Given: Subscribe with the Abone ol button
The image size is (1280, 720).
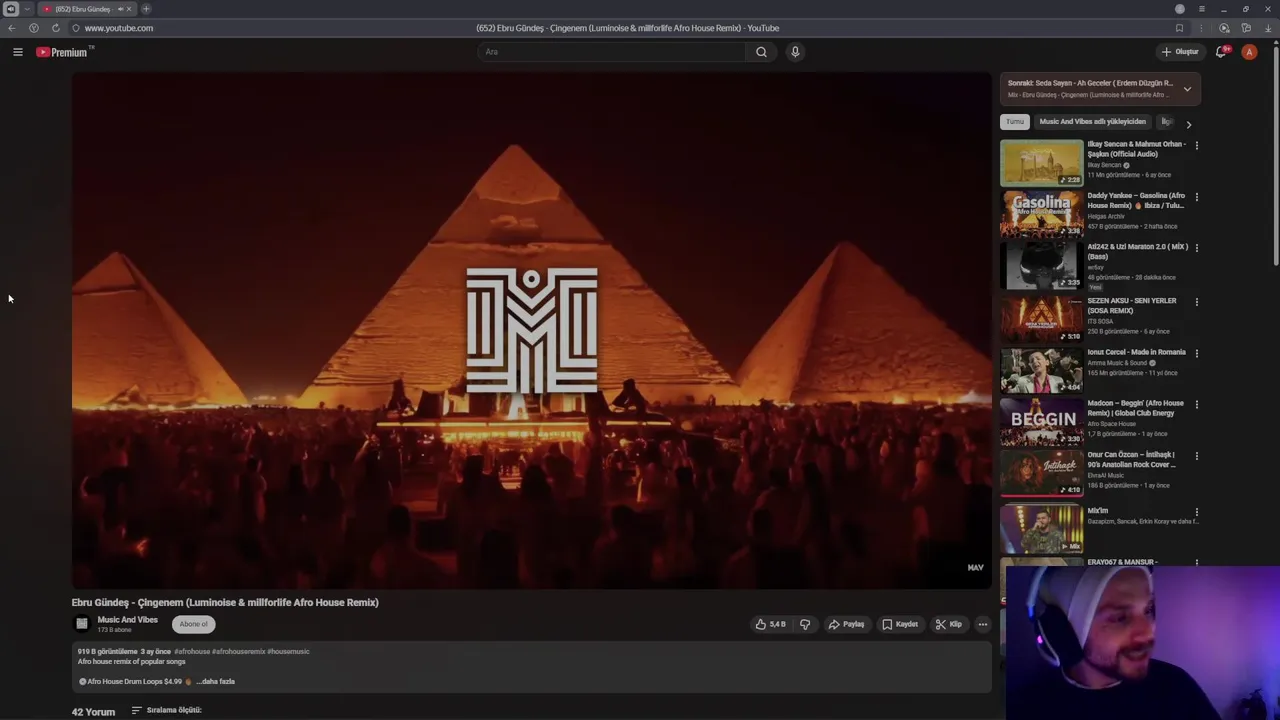Looking at the screenshot, I should pos(193,624).
